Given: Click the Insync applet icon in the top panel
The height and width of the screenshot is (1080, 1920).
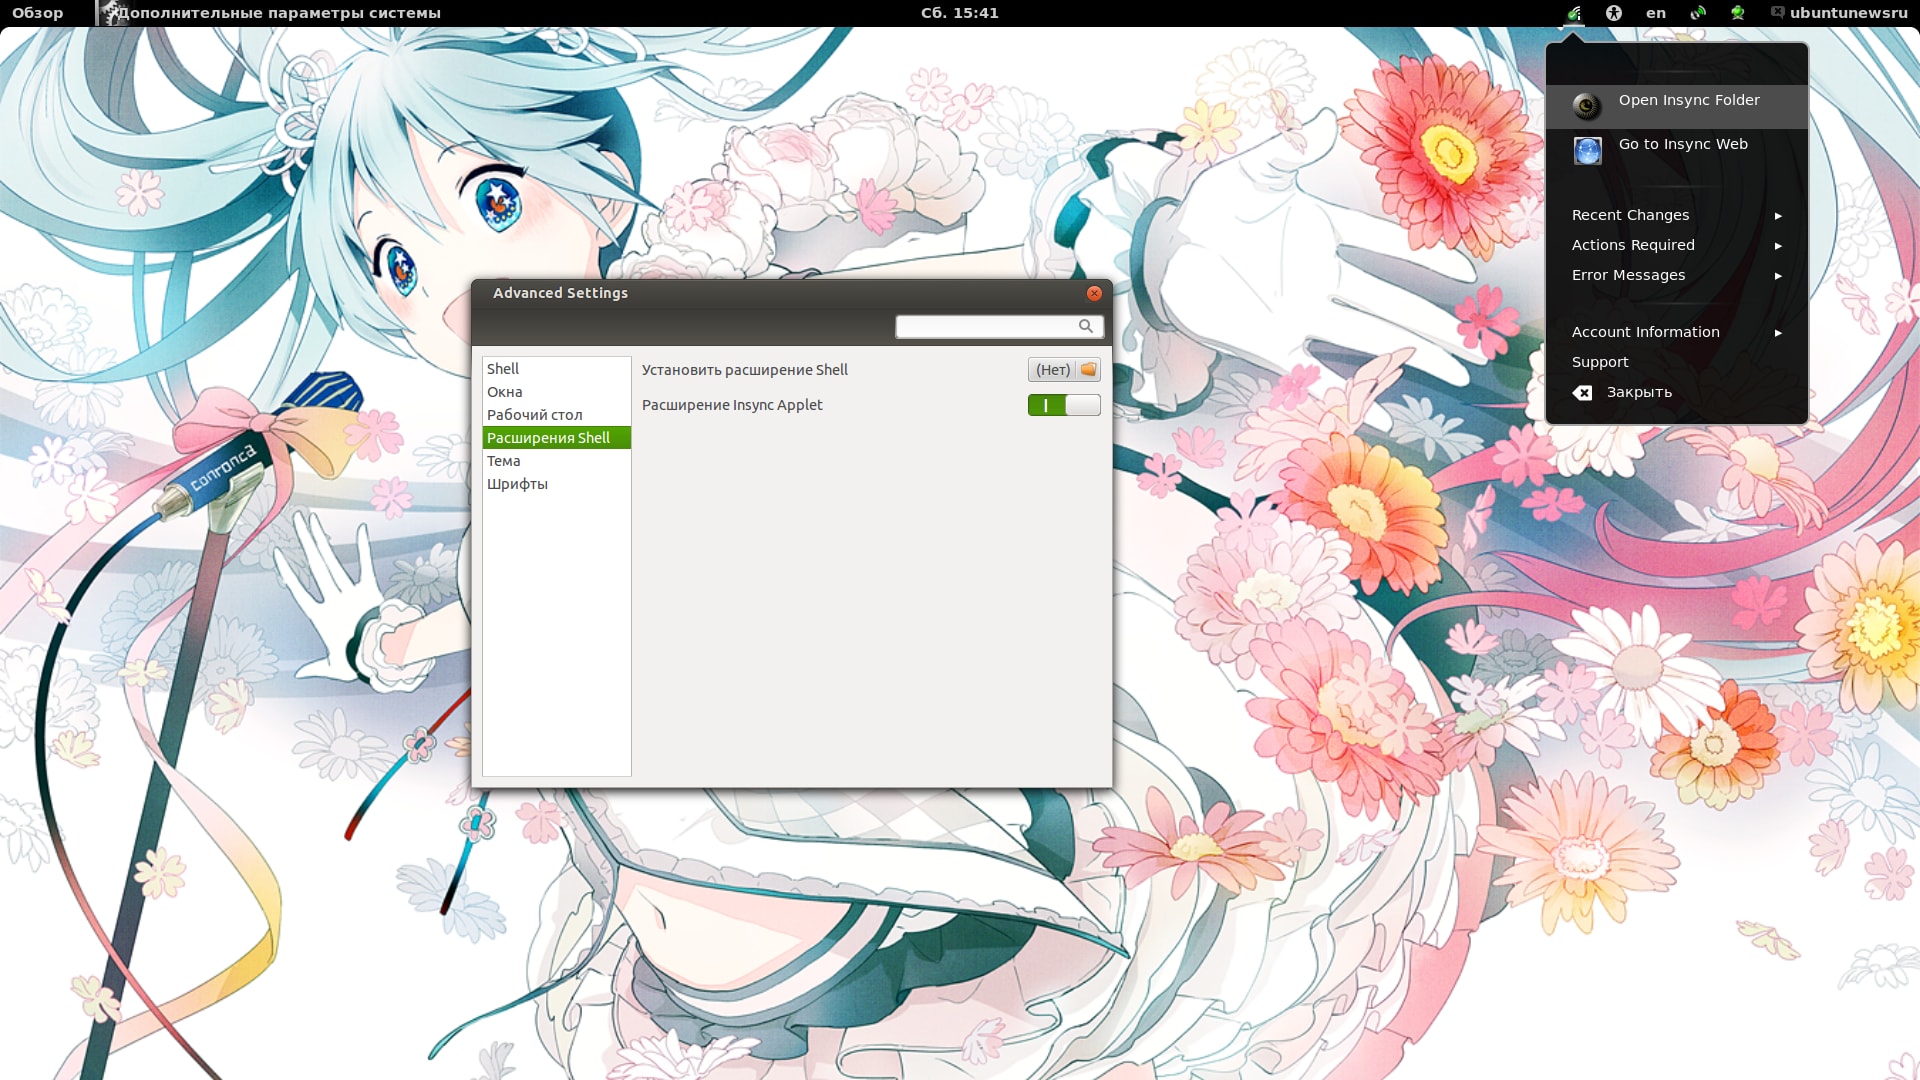Looking at the screenshot, I should [x=1574, y=13].
